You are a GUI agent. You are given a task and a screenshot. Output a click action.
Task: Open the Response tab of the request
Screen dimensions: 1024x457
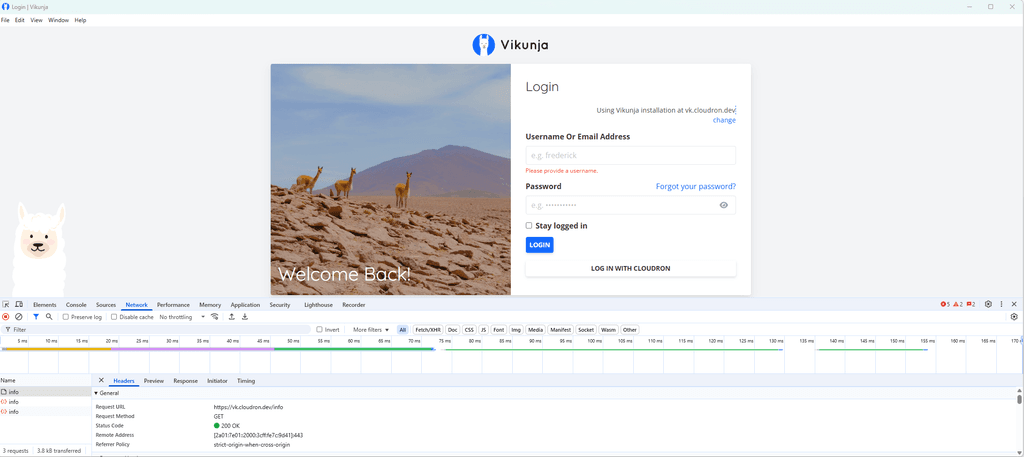[x=185, y=381]
